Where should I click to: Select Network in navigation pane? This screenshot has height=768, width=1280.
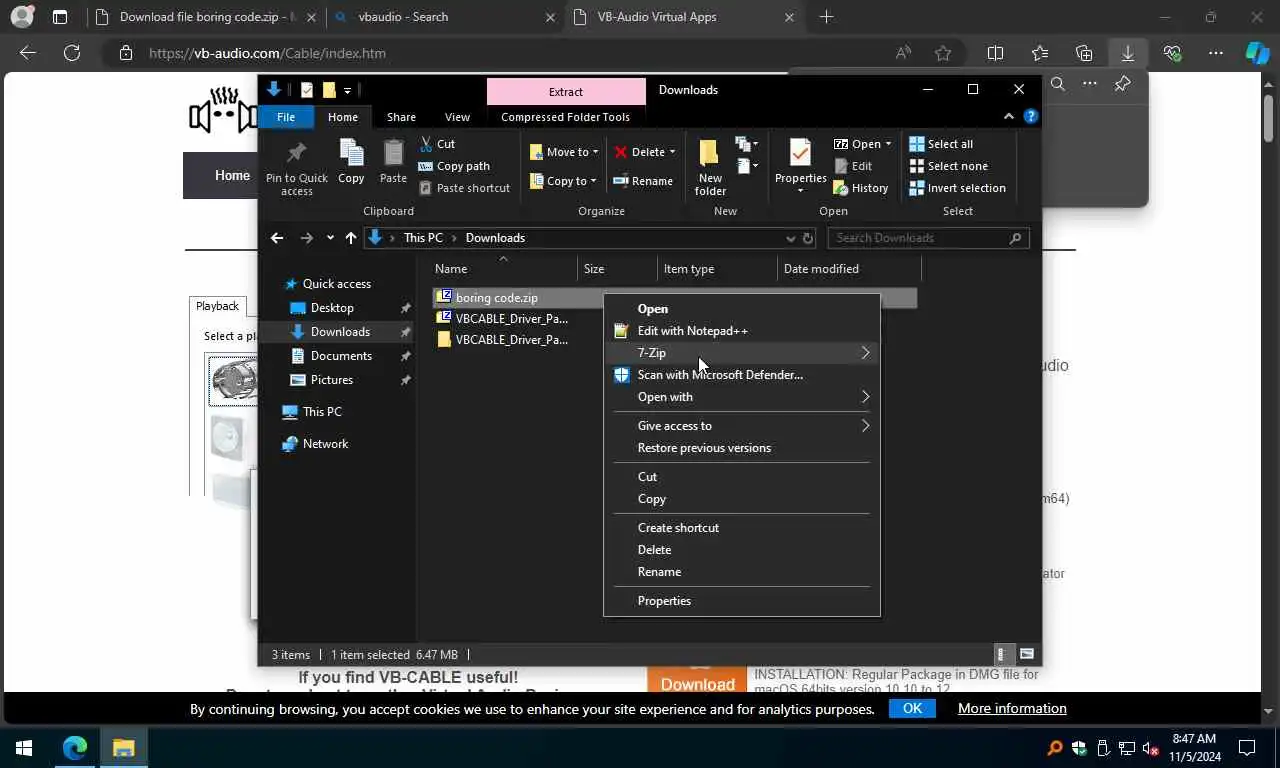pos(325,444)
